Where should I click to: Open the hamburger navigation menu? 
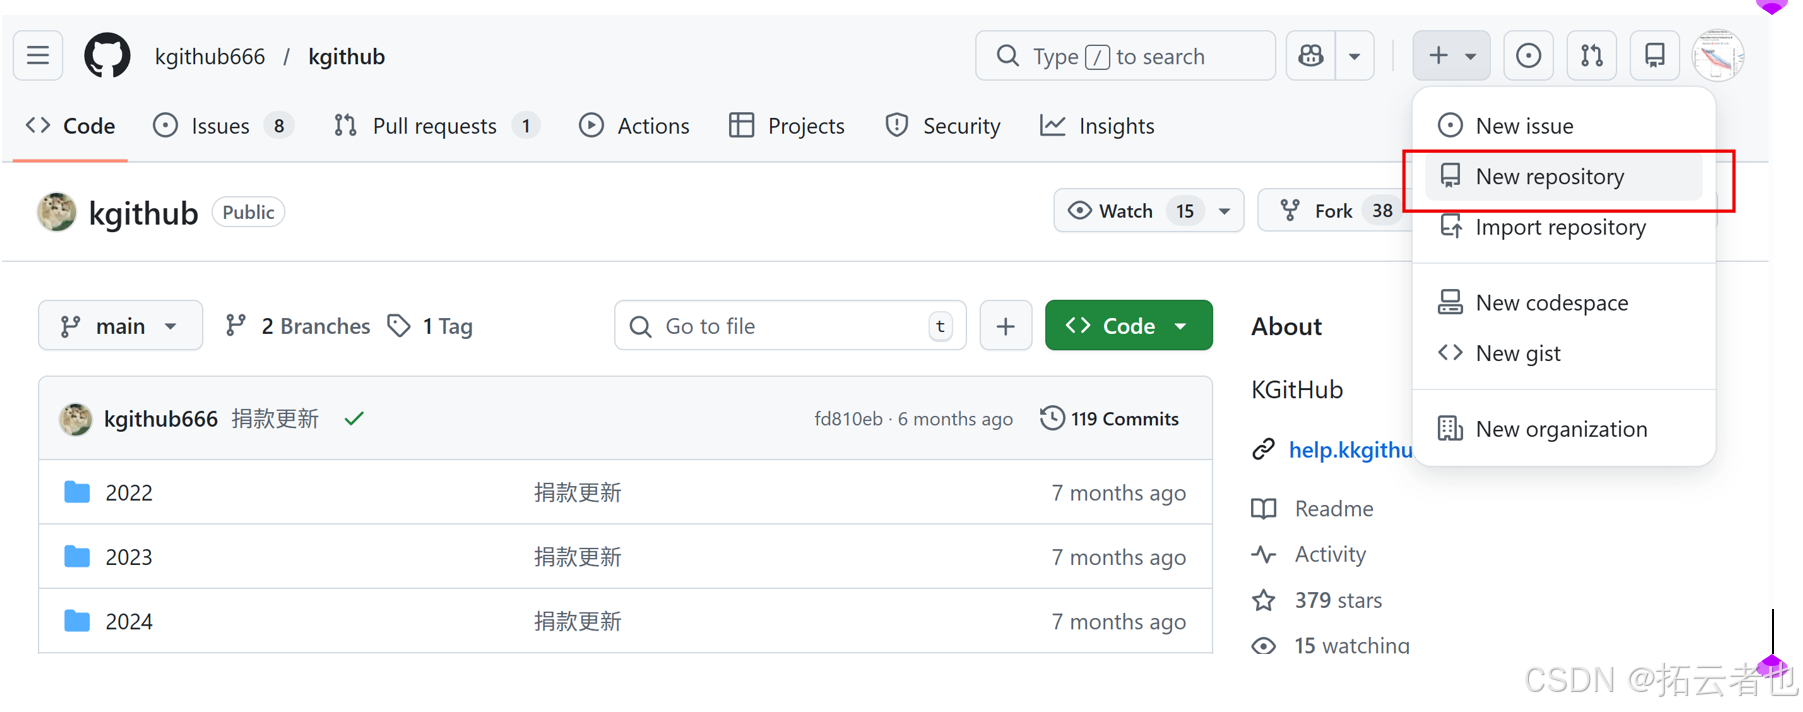[x=38, y=56]
